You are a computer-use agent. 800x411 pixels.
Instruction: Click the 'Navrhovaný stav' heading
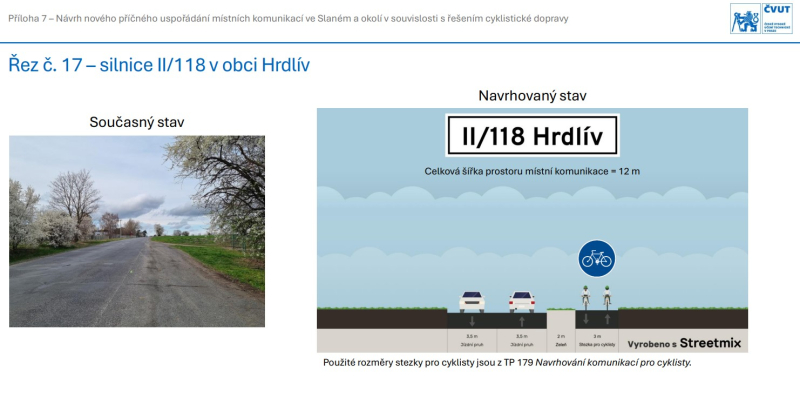[x=532, y=96]
